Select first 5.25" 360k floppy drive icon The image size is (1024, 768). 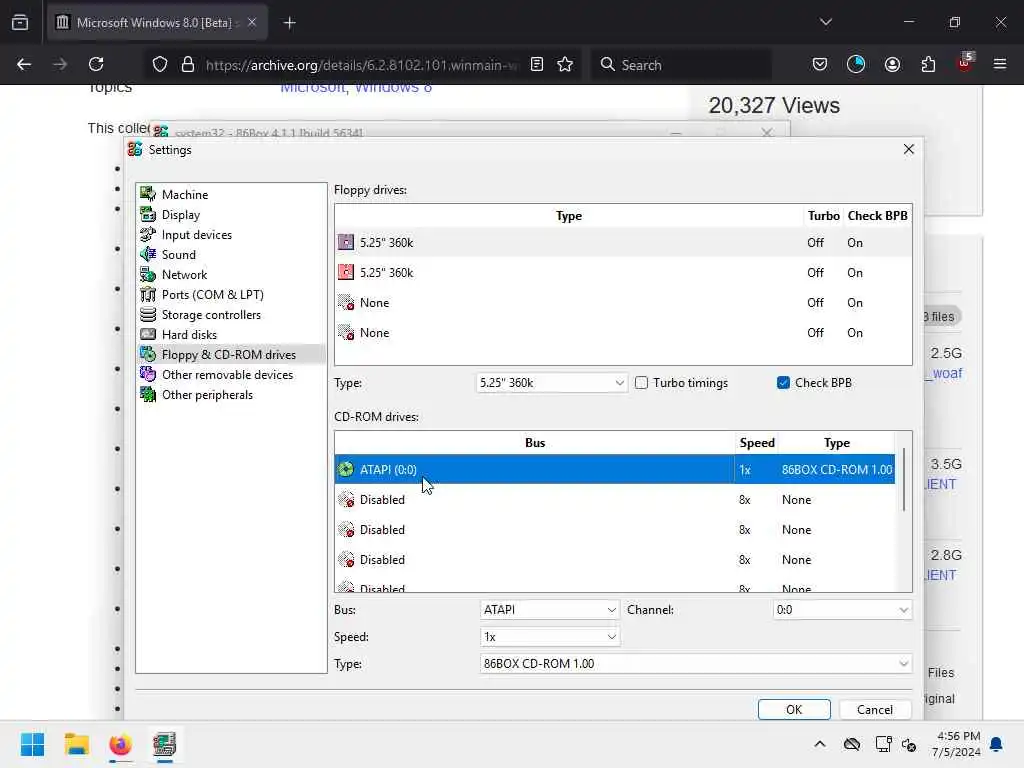[345, 242]
